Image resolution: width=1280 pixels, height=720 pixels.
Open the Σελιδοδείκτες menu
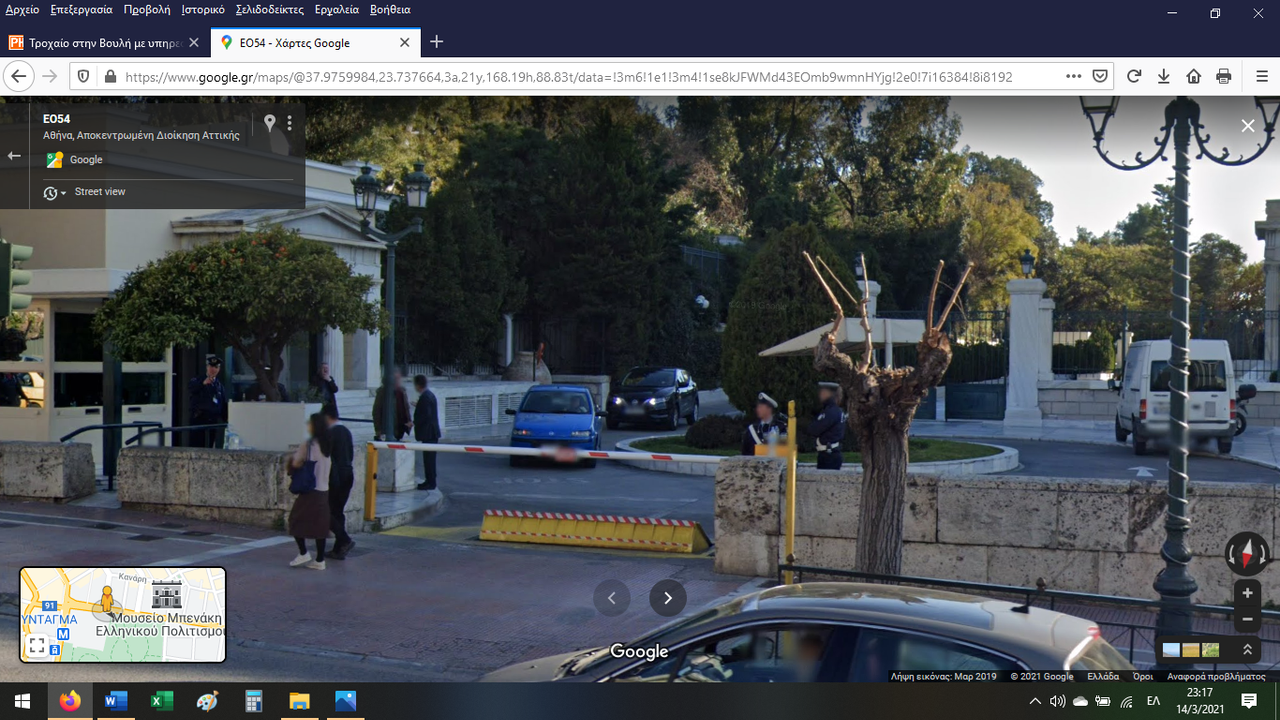point(270,10)
